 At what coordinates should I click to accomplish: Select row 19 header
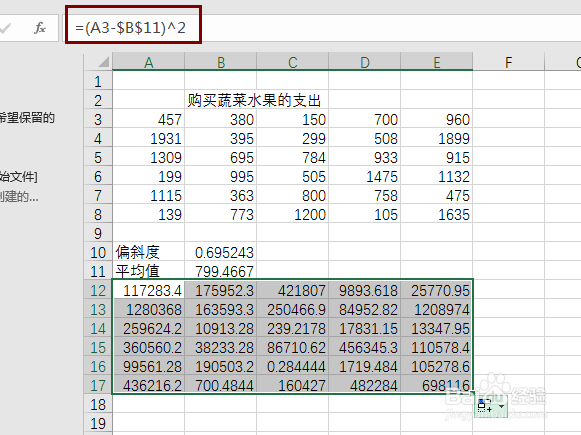point(98,423)
